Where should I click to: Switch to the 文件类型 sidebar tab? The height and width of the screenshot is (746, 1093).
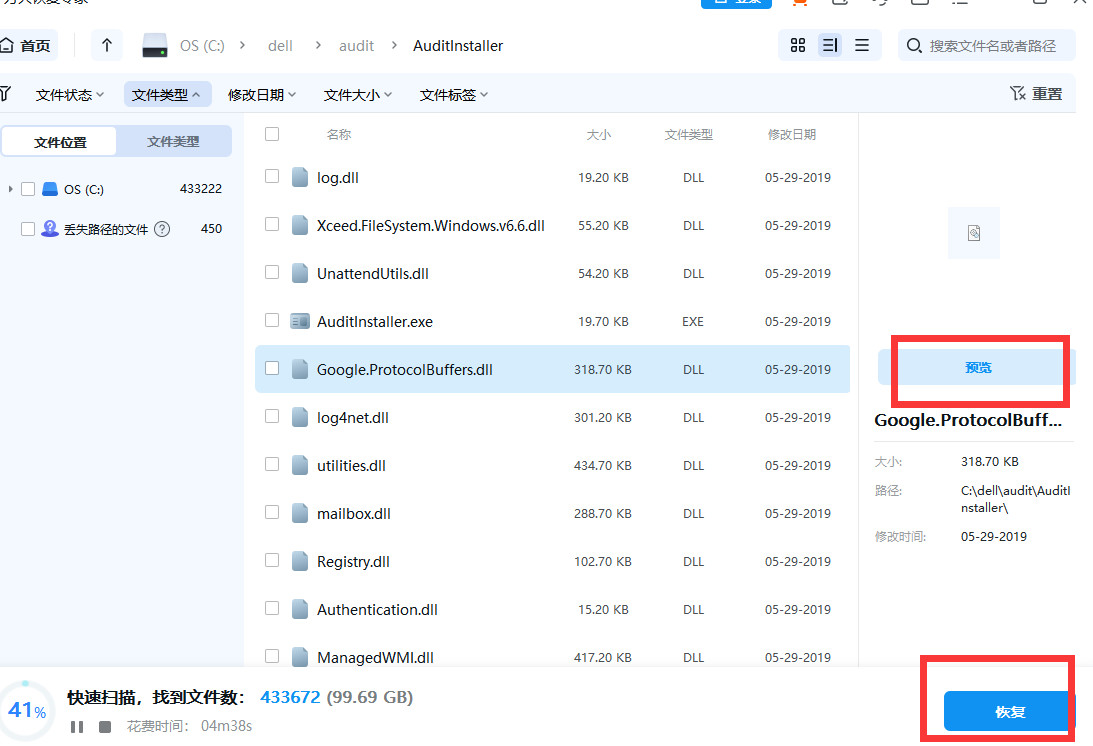coord(173,142)
